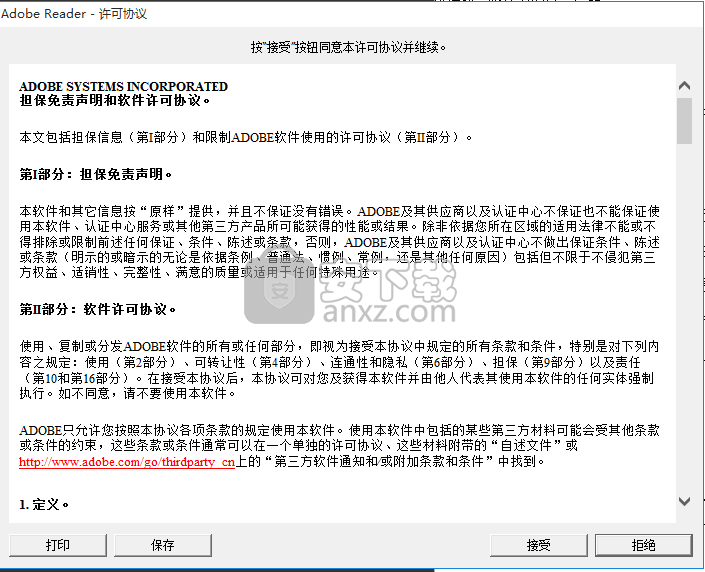Click the paragraph starting ADOBE只允许您按照本协议
Screen dimensions: 705x572
(339, 446)
